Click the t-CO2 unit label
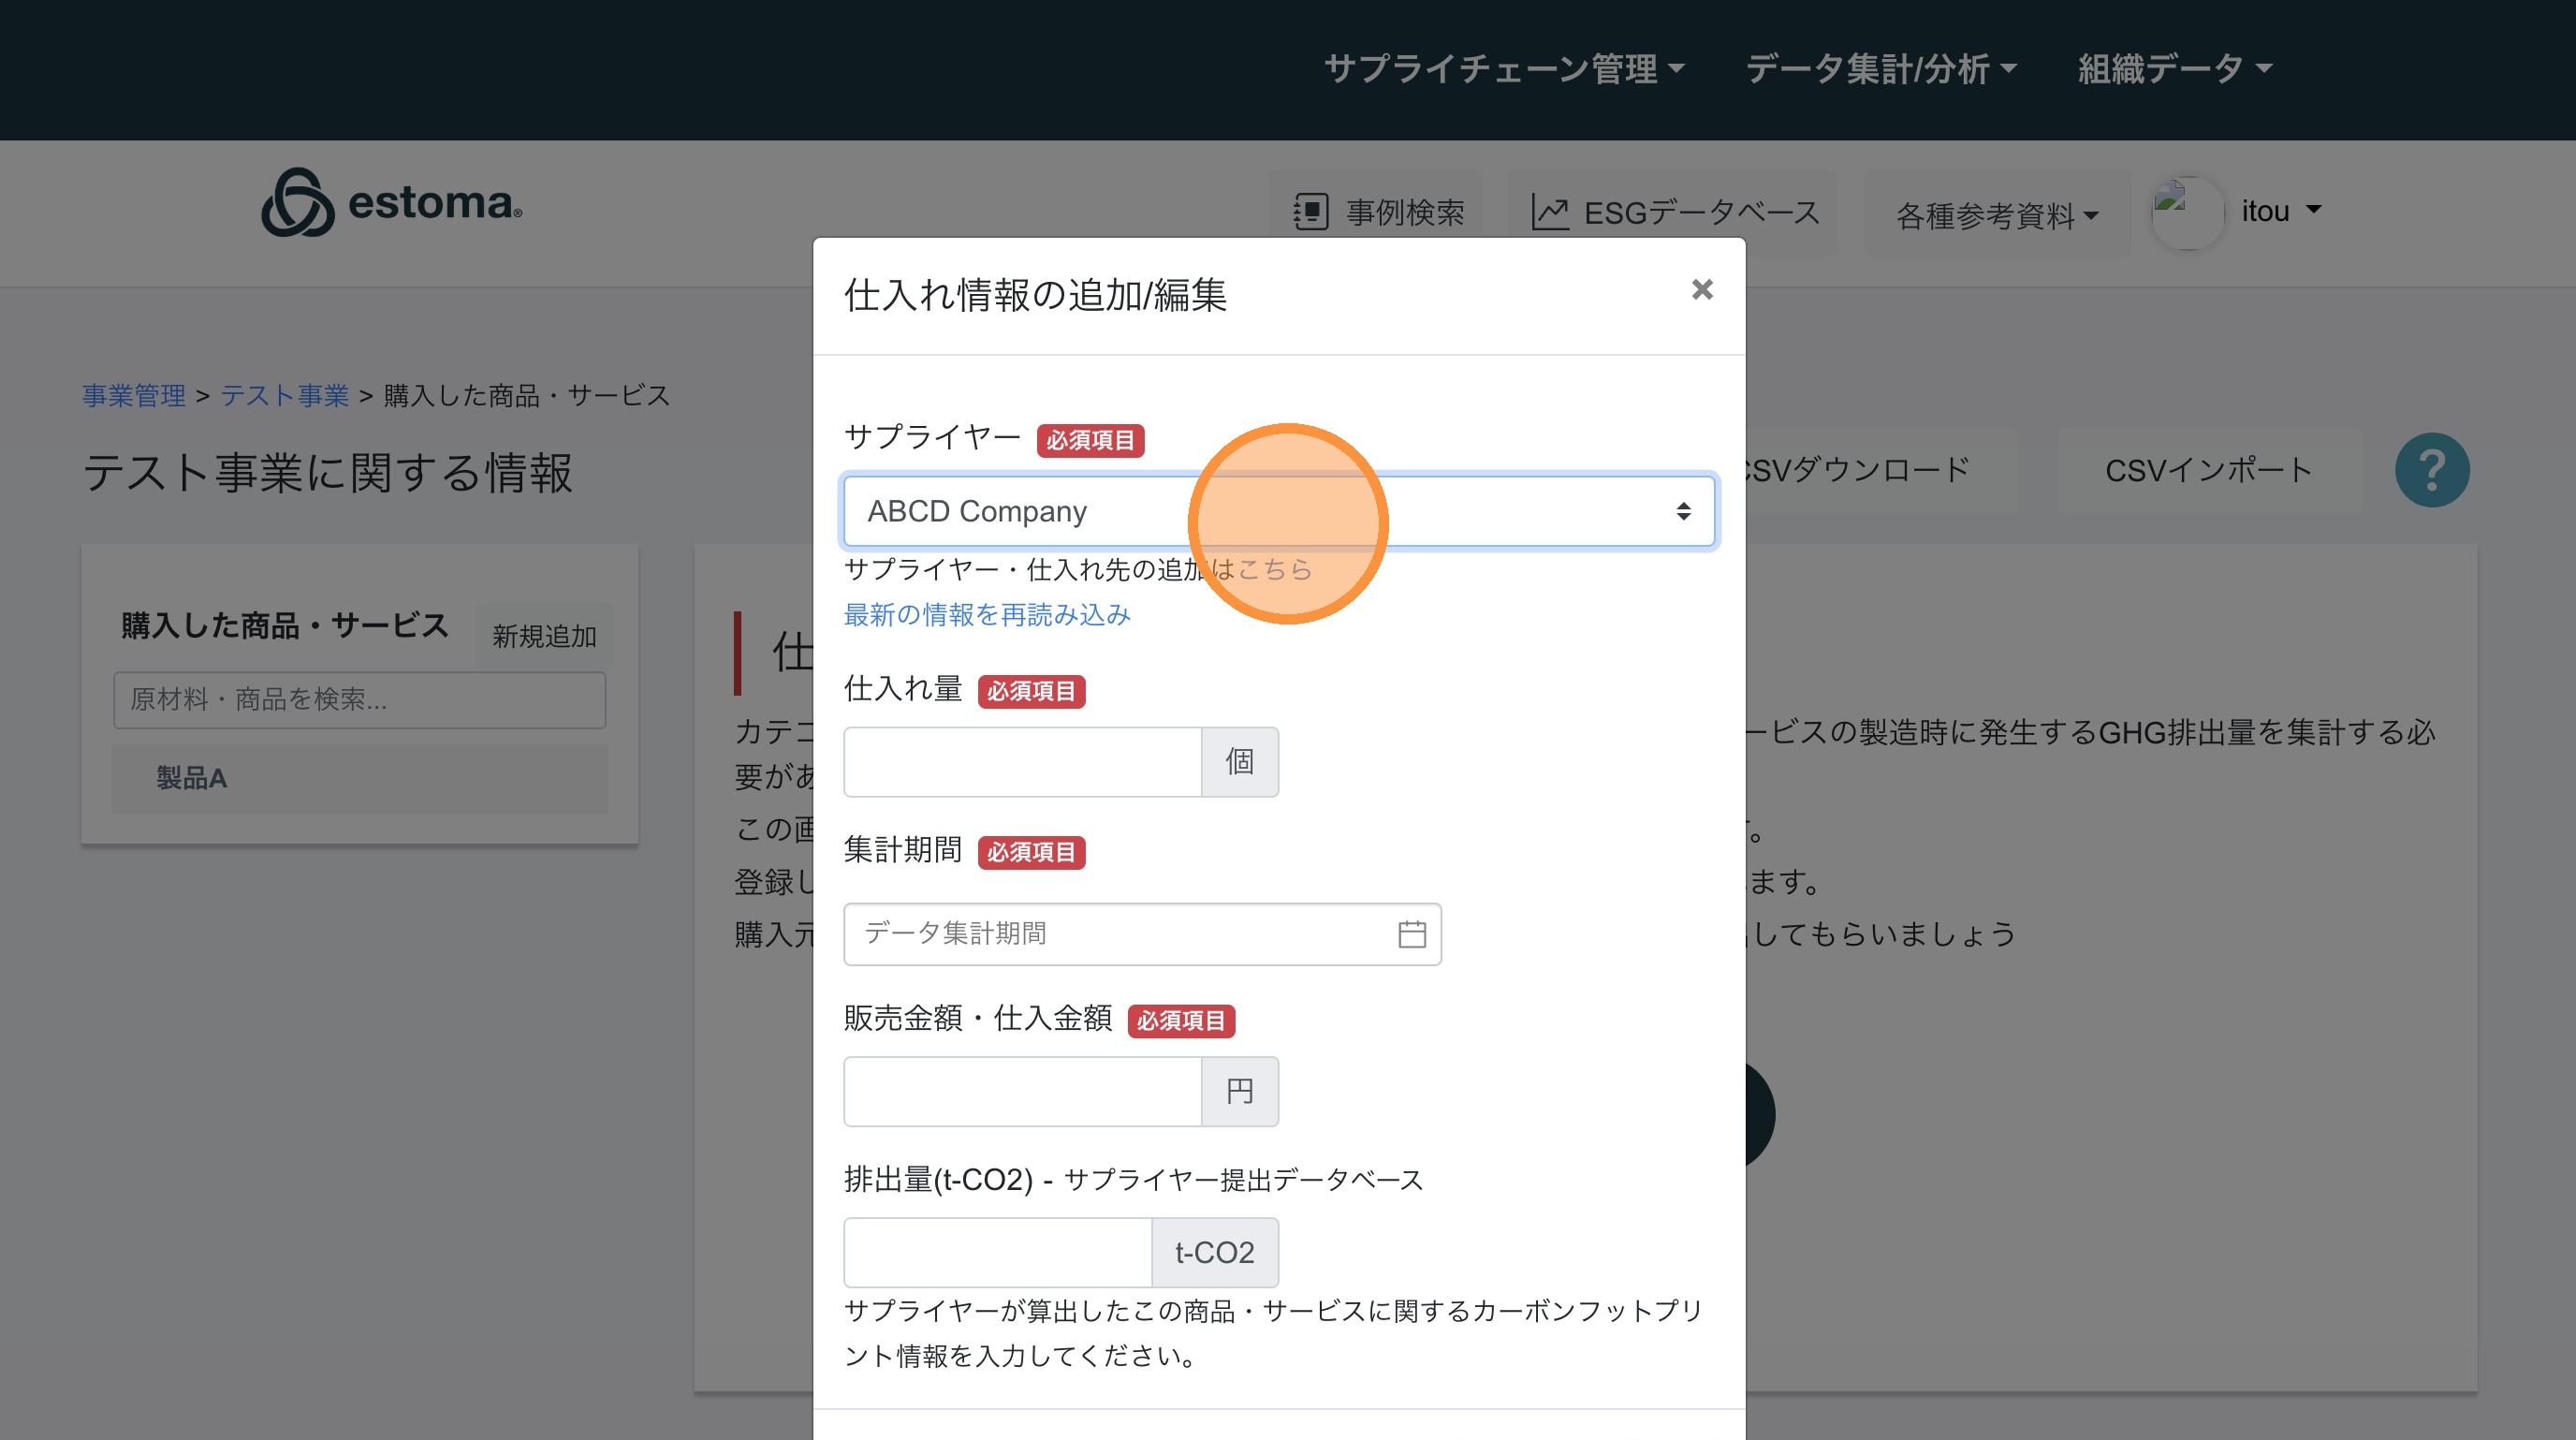The height and width of the screenshot is (1440, 2576). (x=1215, y=1252)
